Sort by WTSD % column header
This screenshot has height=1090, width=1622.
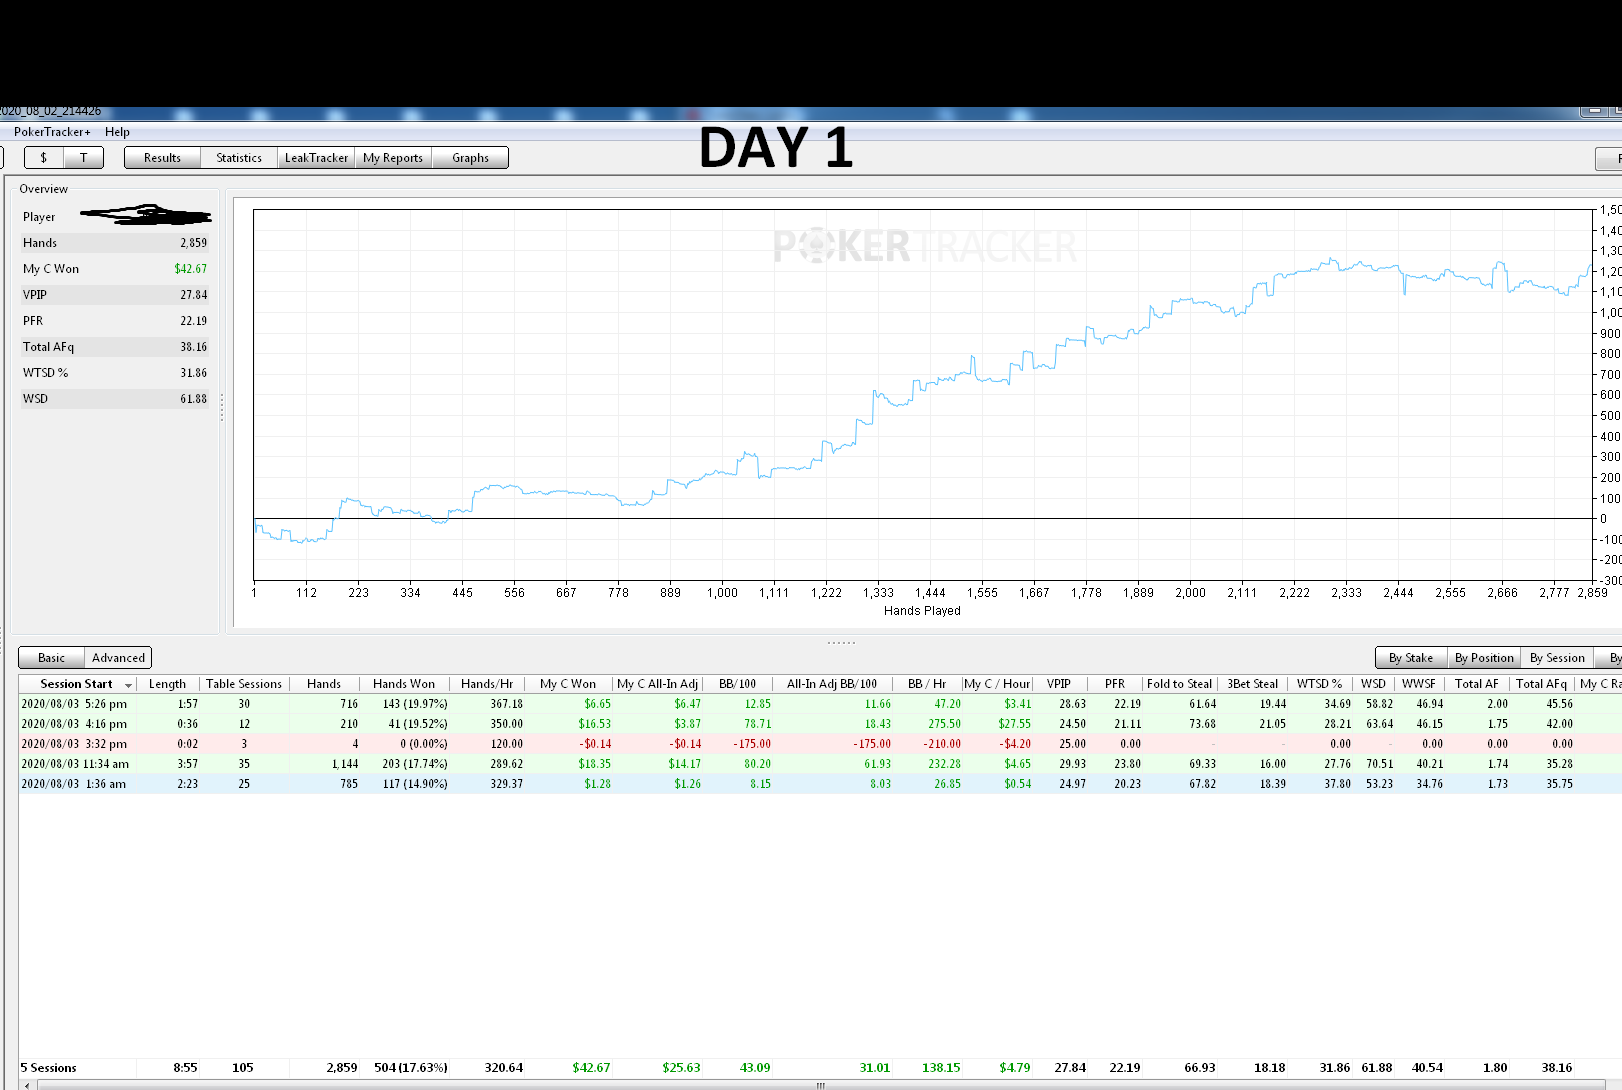1320,684
